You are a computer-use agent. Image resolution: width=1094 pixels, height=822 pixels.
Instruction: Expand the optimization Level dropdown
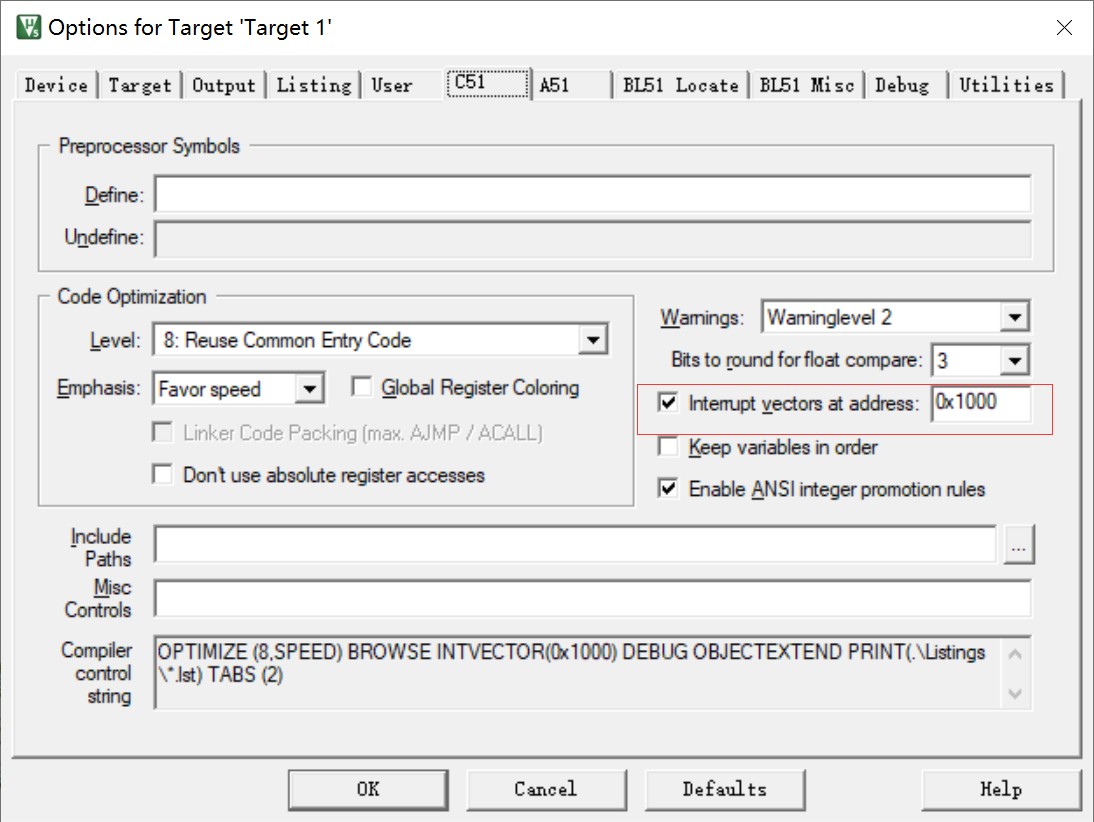point(593,341)
